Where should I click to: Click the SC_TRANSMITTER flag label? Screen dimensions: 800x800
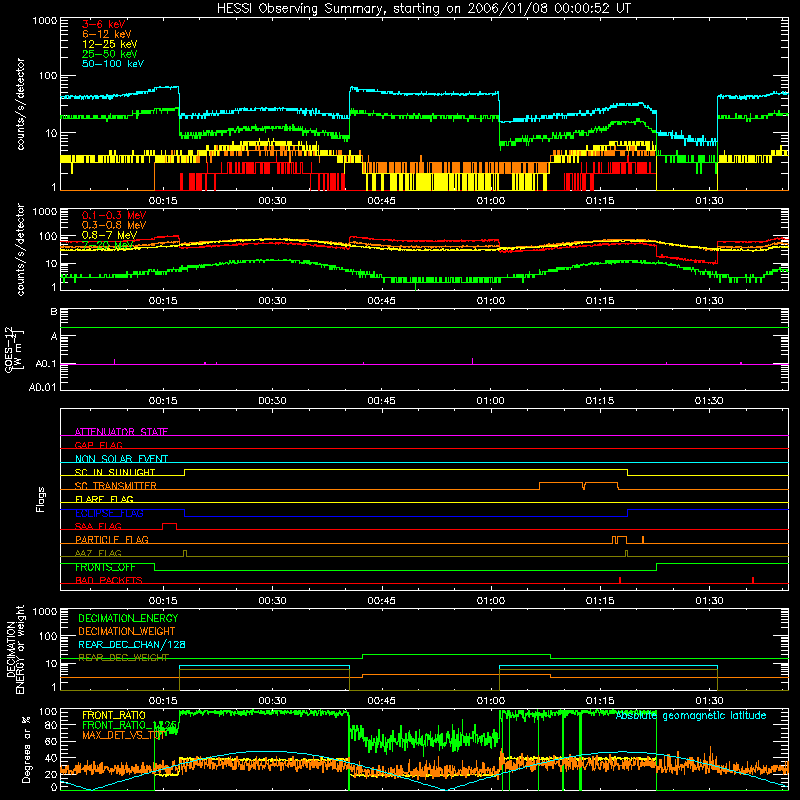[116, 486]
